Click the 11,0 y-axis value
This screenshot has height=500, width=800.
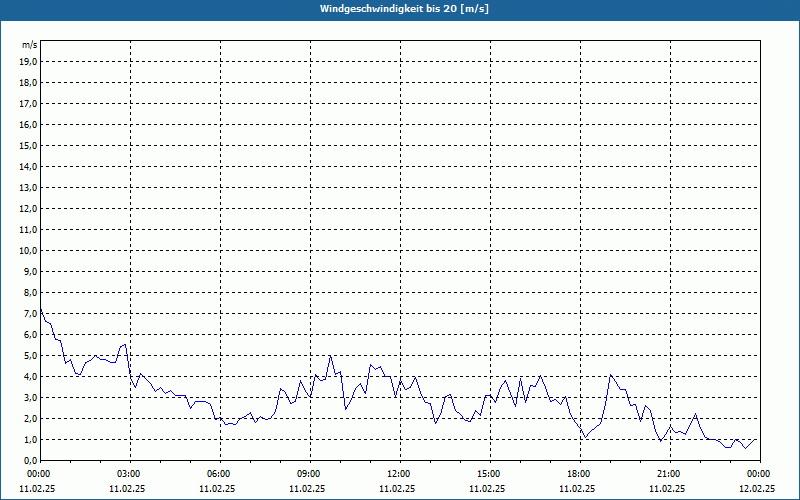28,230
